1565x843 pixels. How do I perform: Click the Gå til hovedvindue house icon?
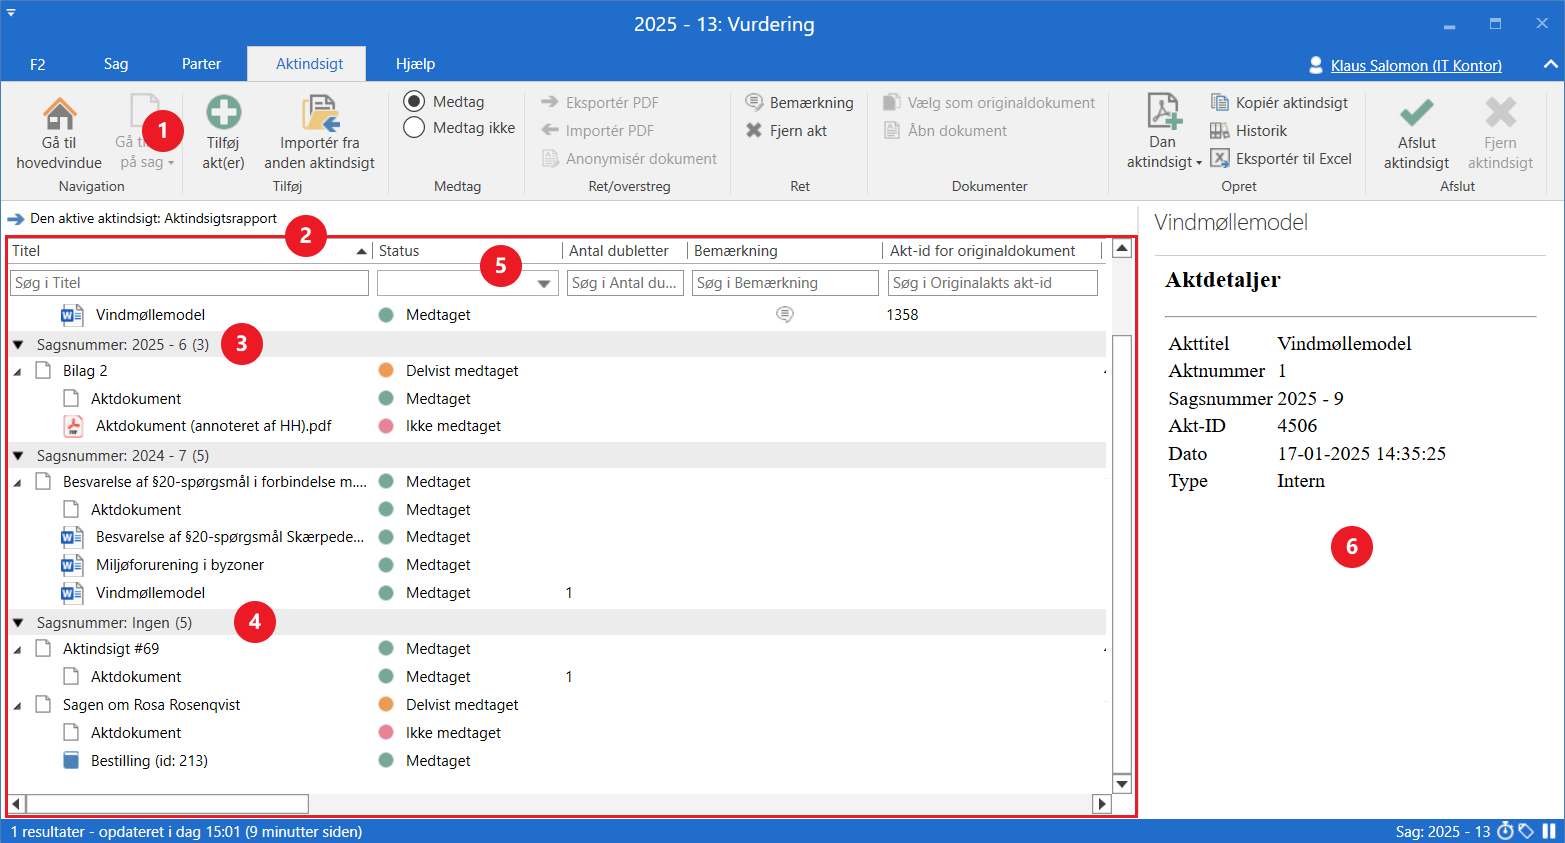(x=59, y=114)
